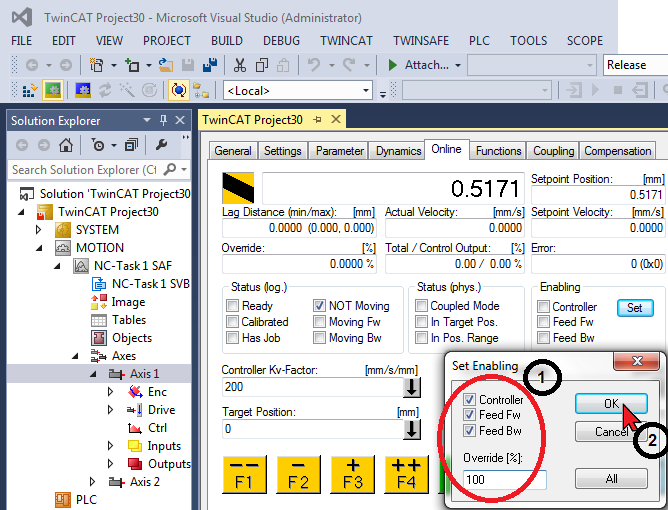Toggle the Coupled Mode checkbox
668x510 pixels.
pos(421,305)
